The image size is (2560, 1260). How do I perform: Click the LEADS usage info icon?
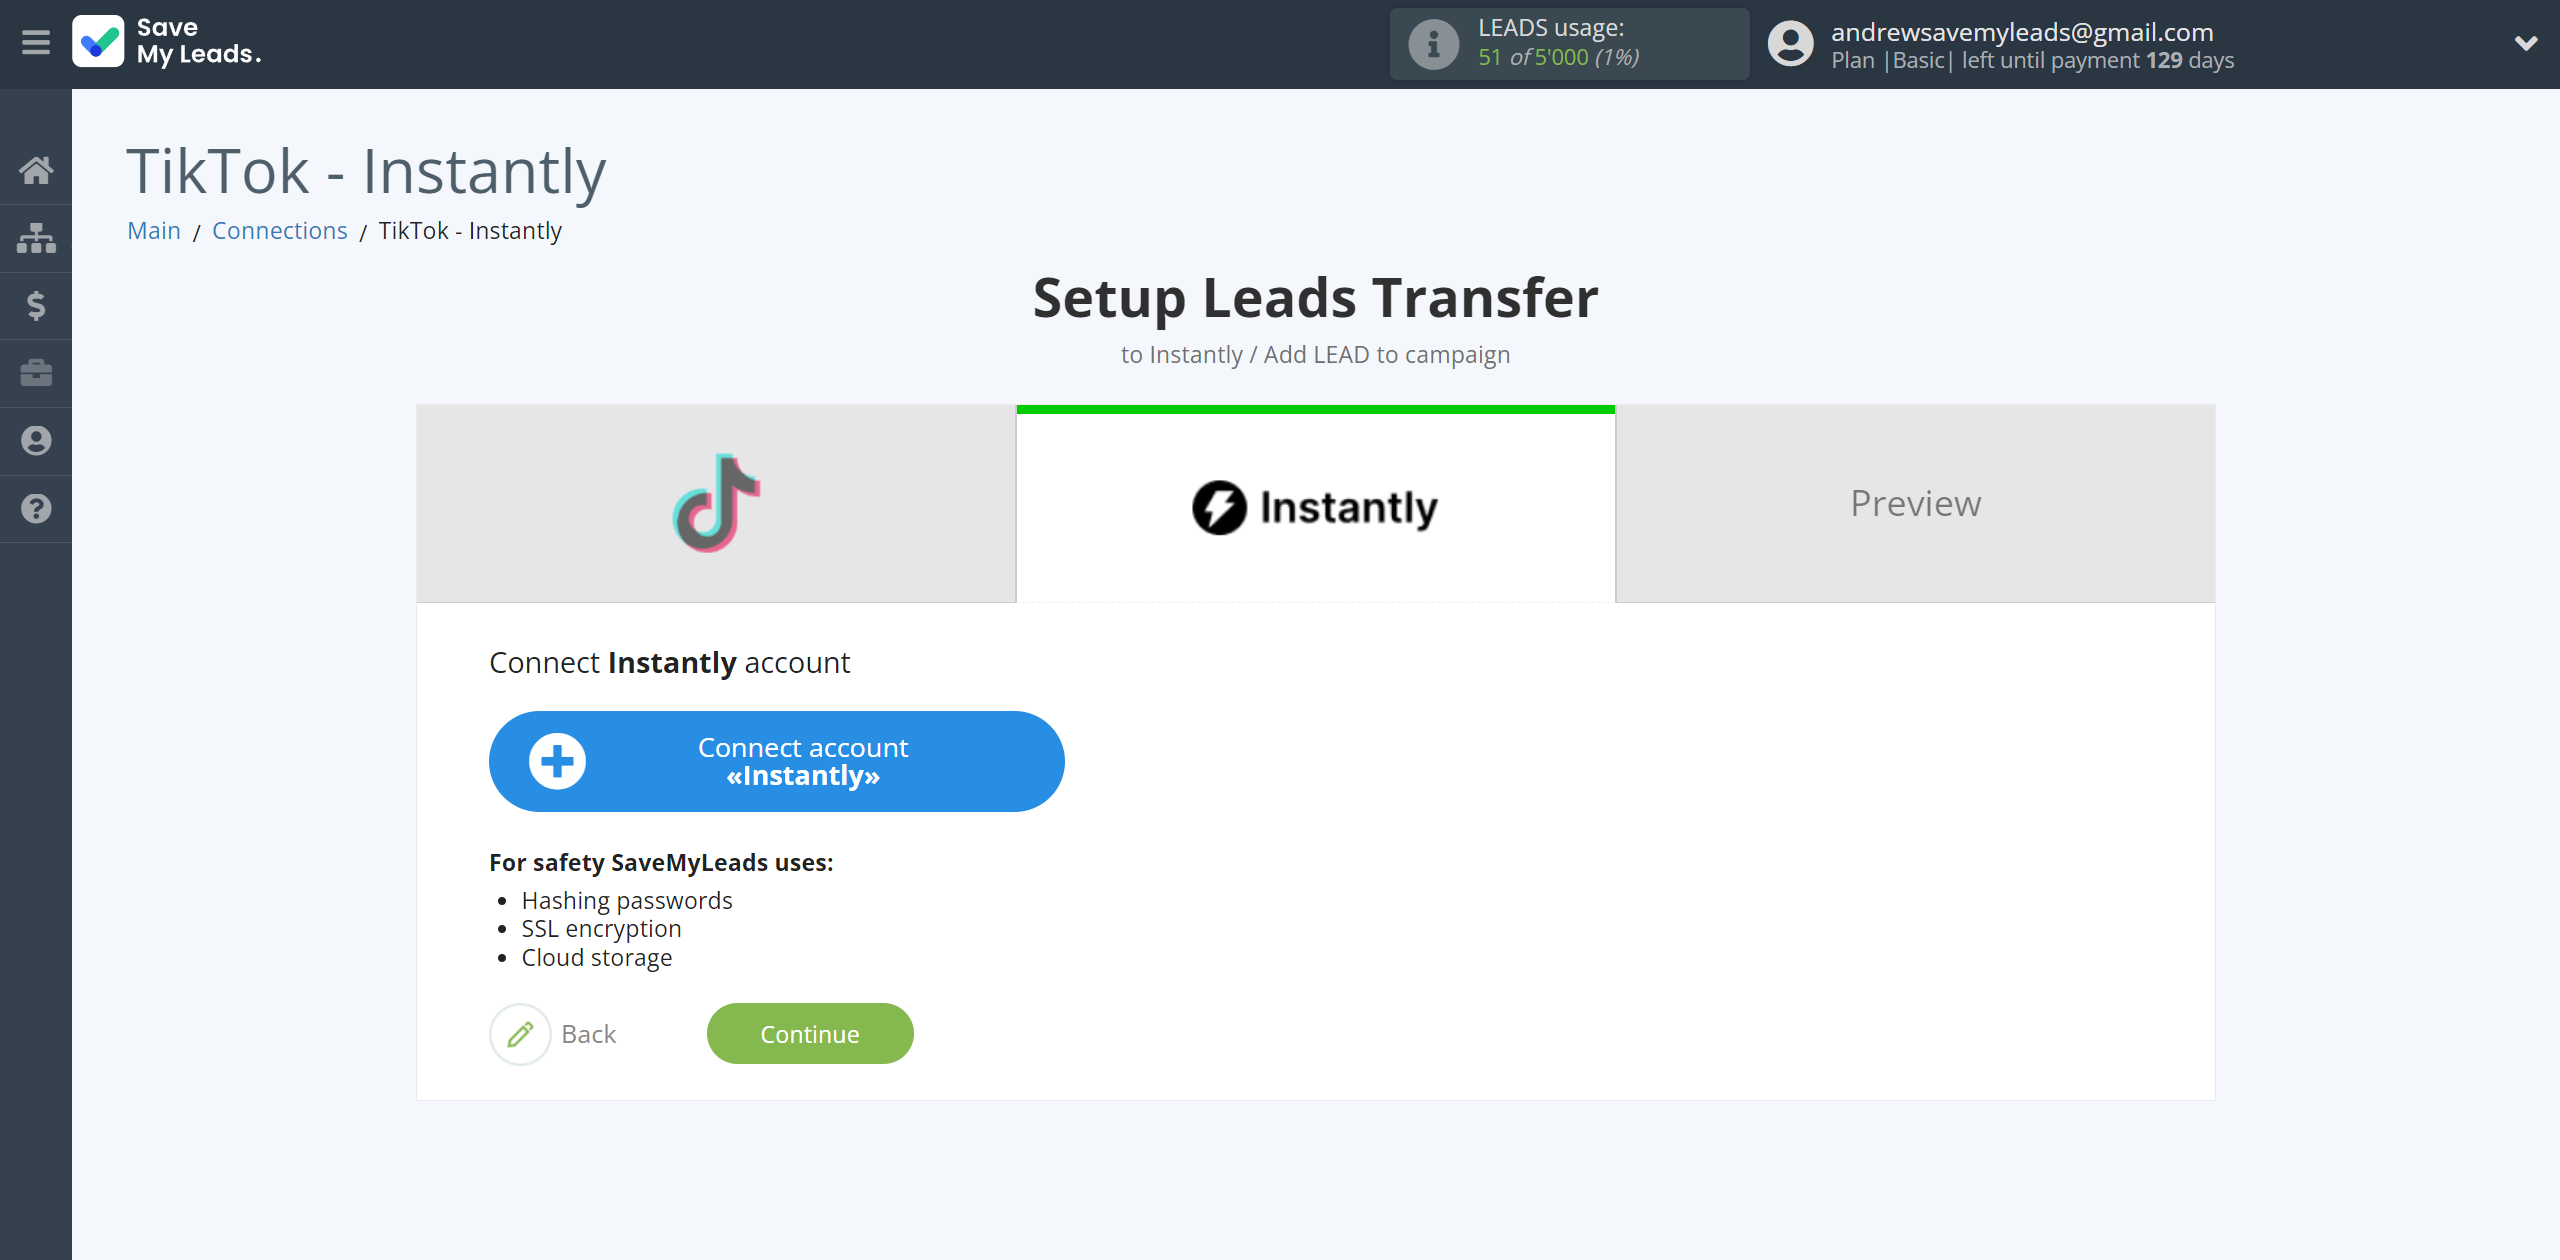tap(1430, 42)
